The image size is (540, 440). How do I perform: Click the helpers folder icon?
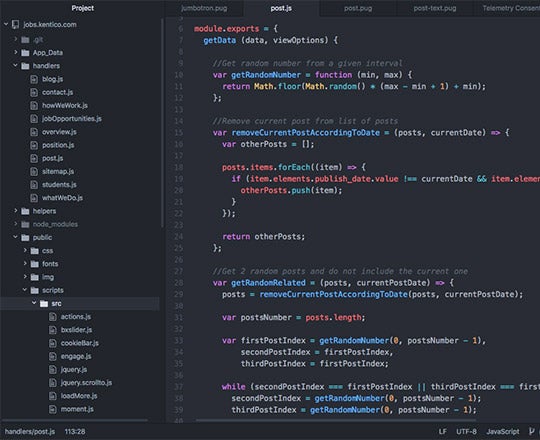pos(25,211)
